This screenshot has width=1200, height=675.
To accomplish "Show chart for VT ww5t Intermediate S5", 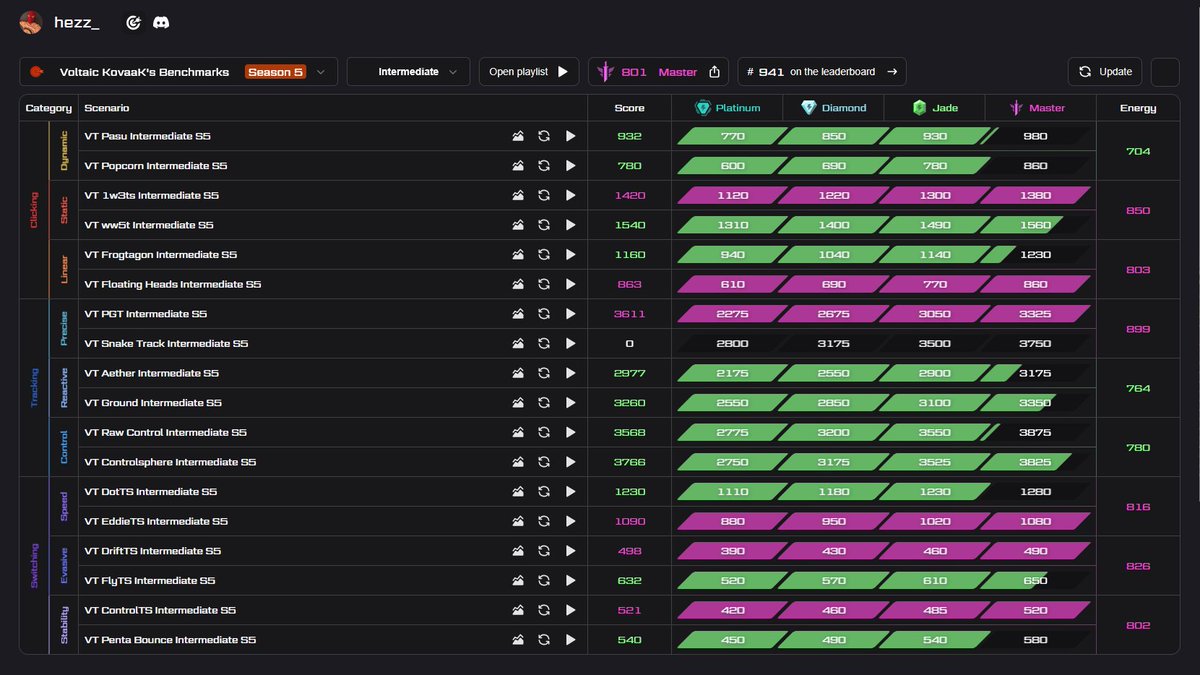I will coord(518,225).
